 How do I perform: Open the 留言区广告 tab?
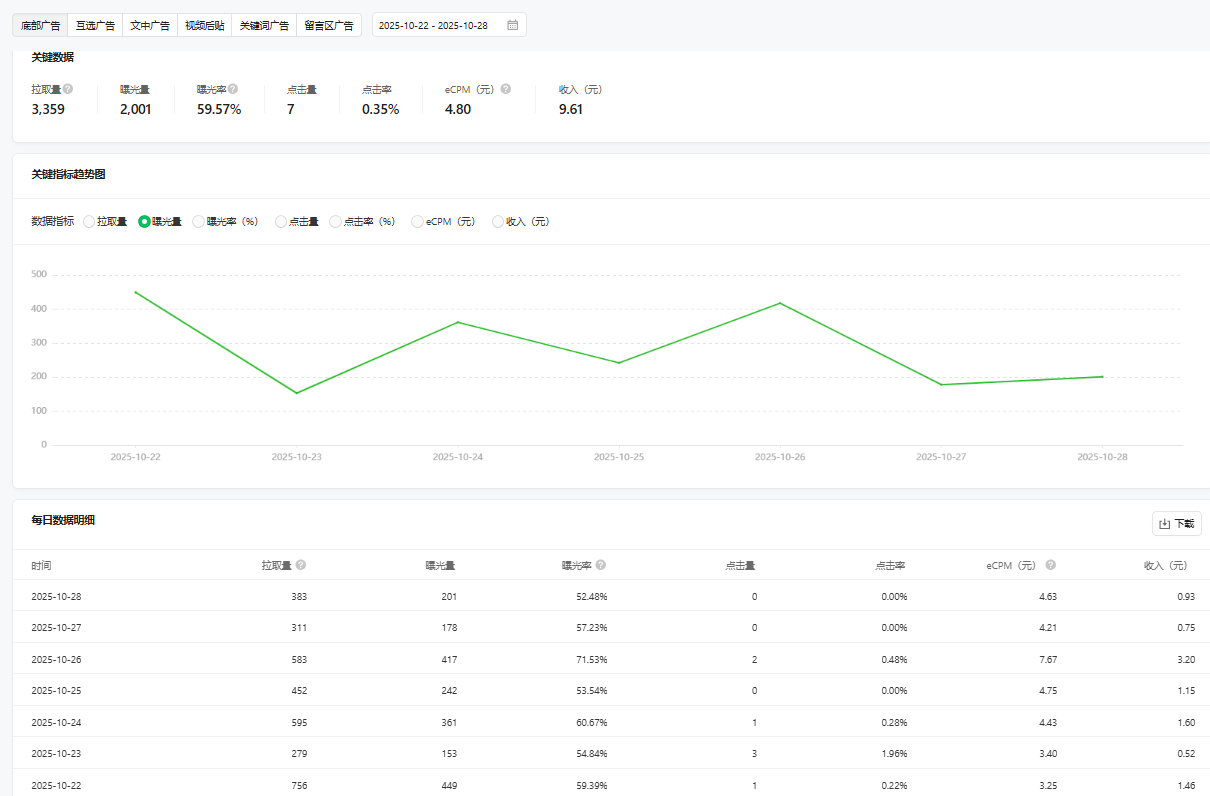point(329,25)
